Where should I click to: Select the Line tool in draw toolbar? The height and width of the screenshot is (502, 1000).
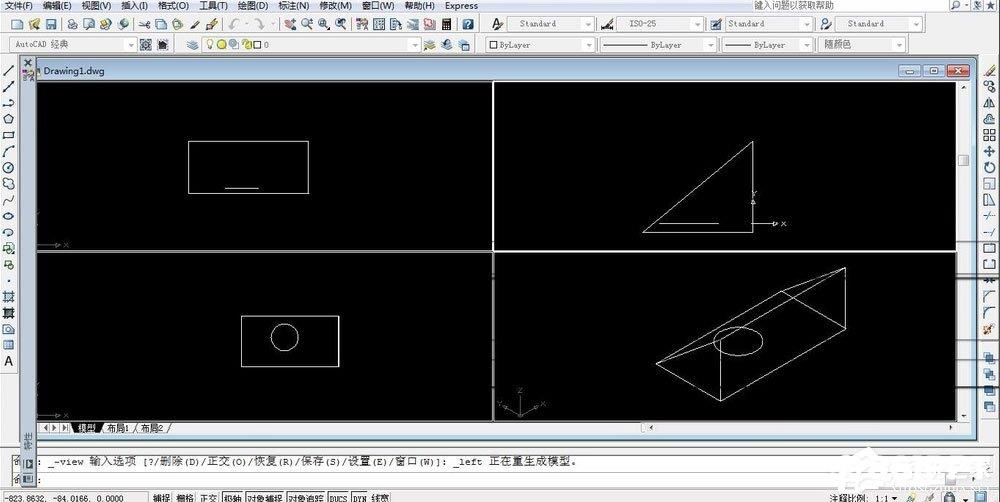8,70
